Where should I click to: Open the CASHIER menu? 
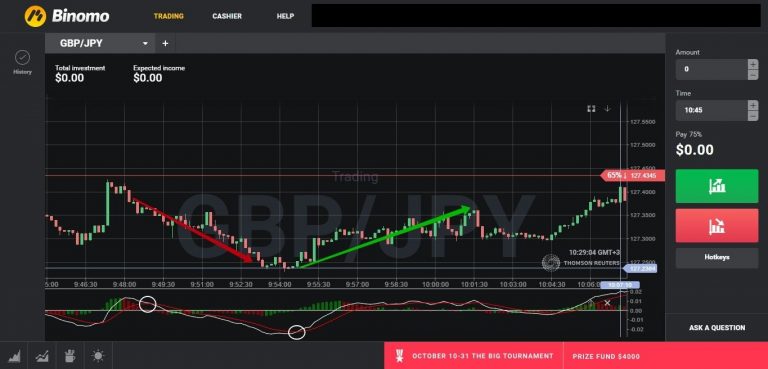point(227,16)
